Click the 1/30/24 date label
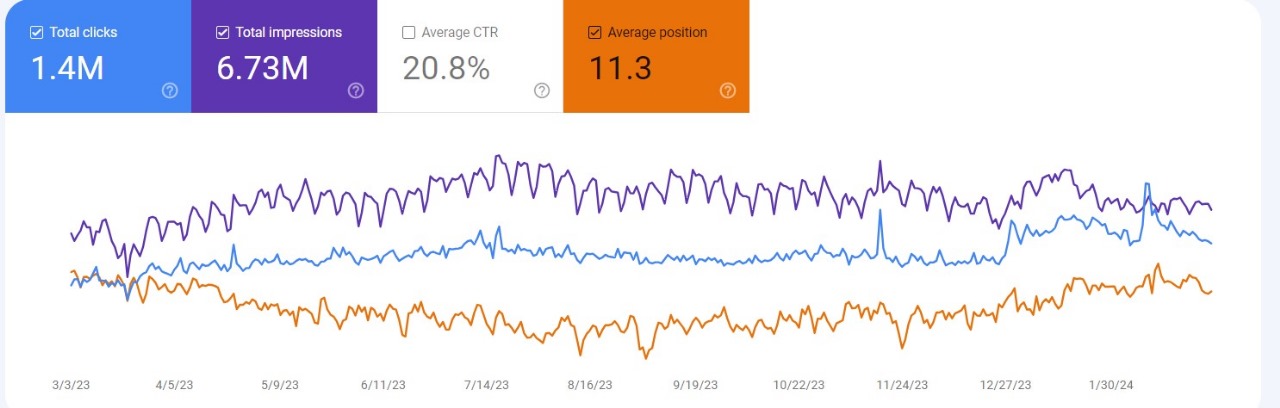Viewport: 1280px width, 408px height. [1110, 385]
